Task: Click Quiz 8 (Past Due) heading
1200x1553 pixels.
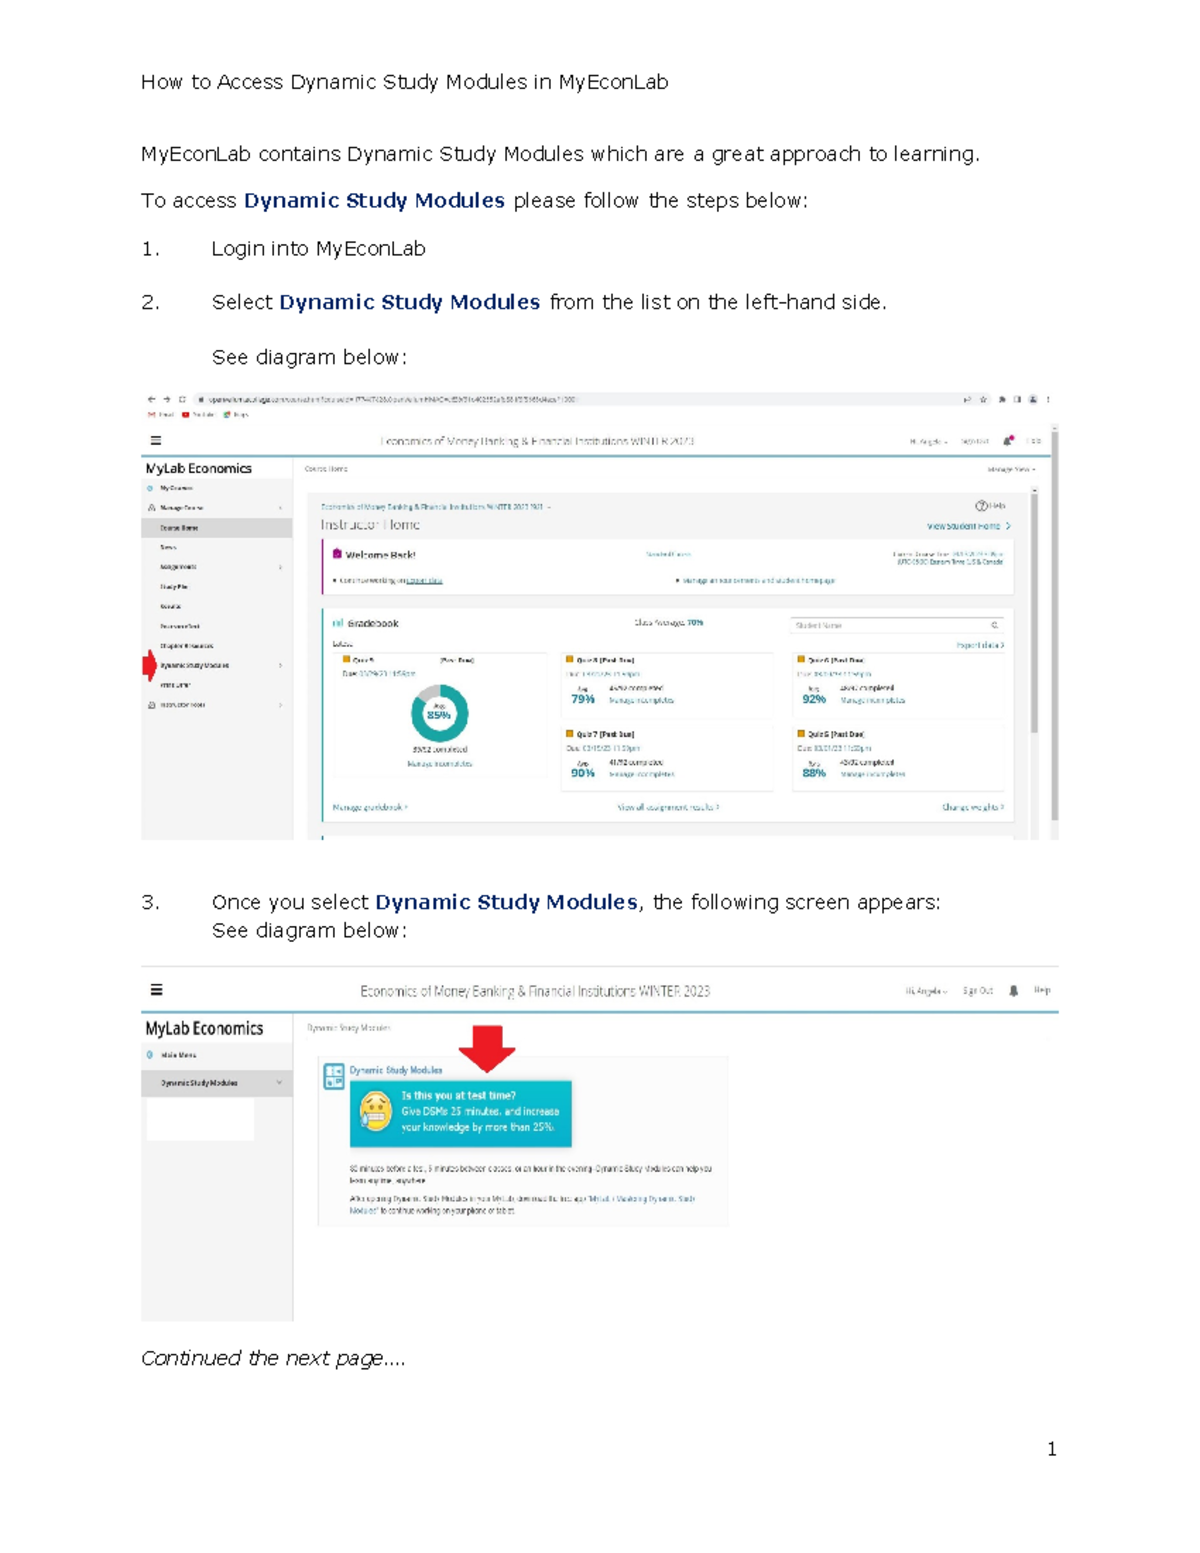Action: 605,660
